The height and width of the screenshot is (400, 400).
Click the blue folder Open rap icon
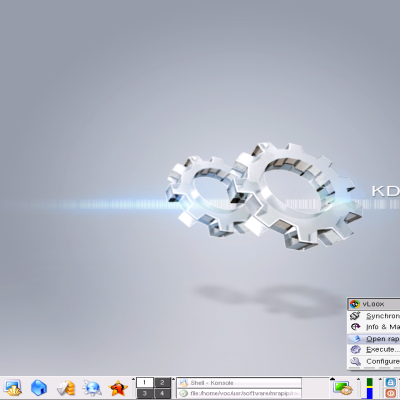tap(355, 339)
